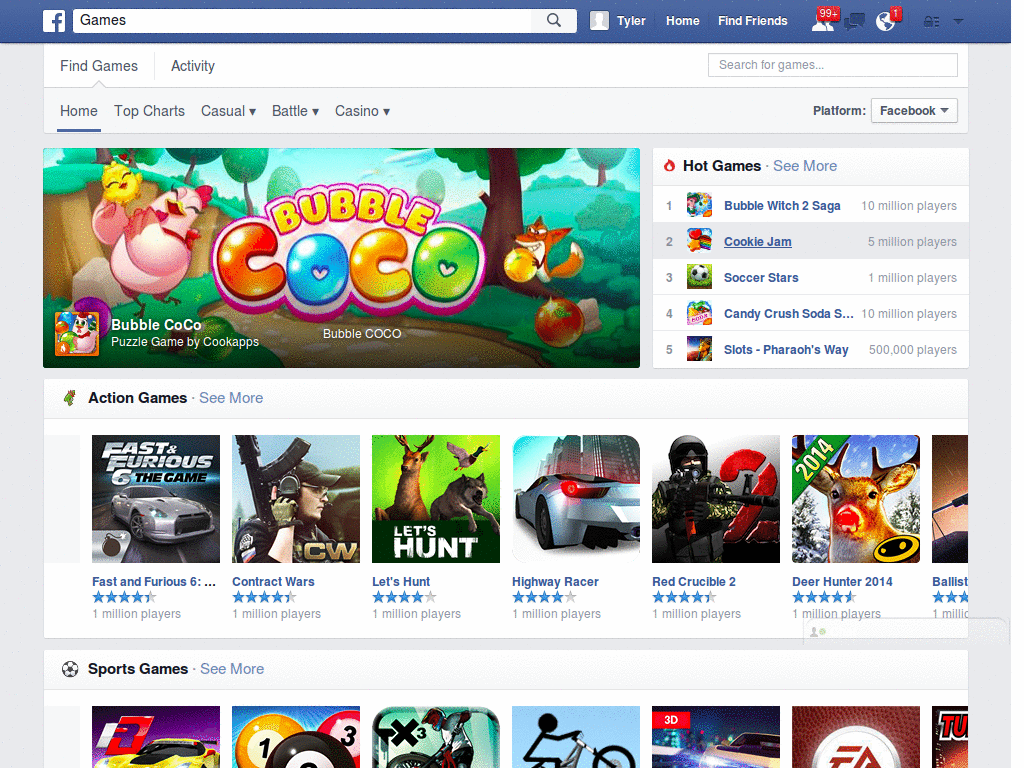Click See More next to Sports Games
This screenshot has height=768, width=1024.
232,669
